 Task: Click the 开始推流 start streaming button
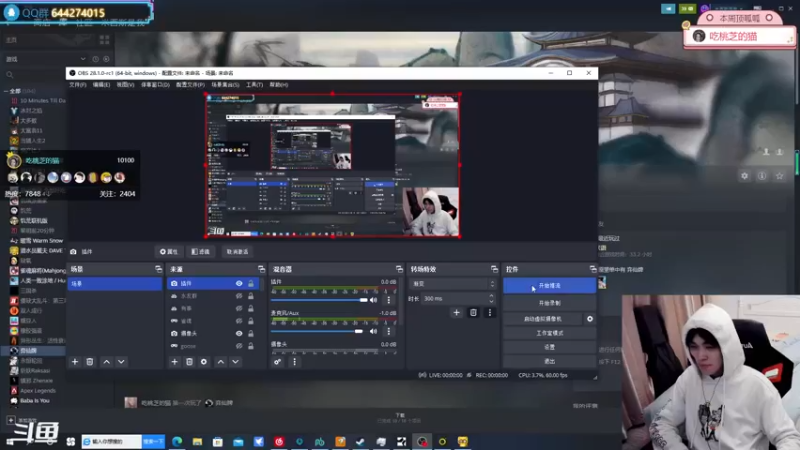point(549,286)
